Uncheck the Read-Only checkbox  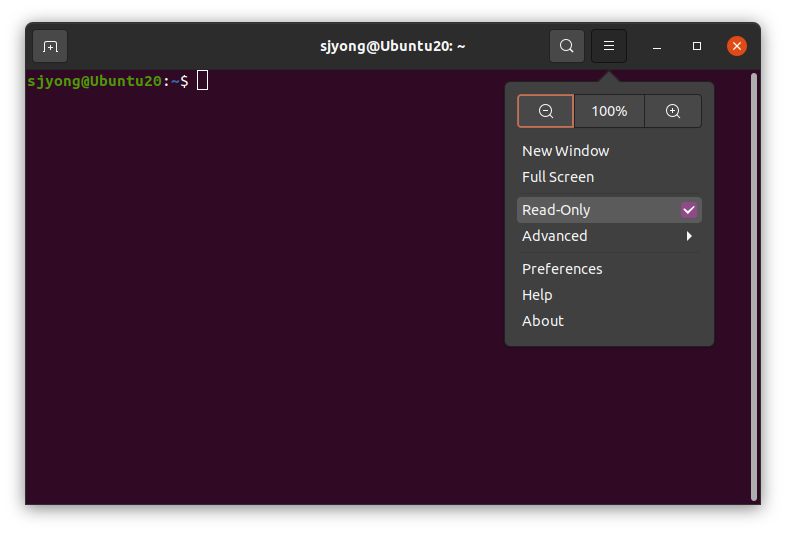point(689,210)
